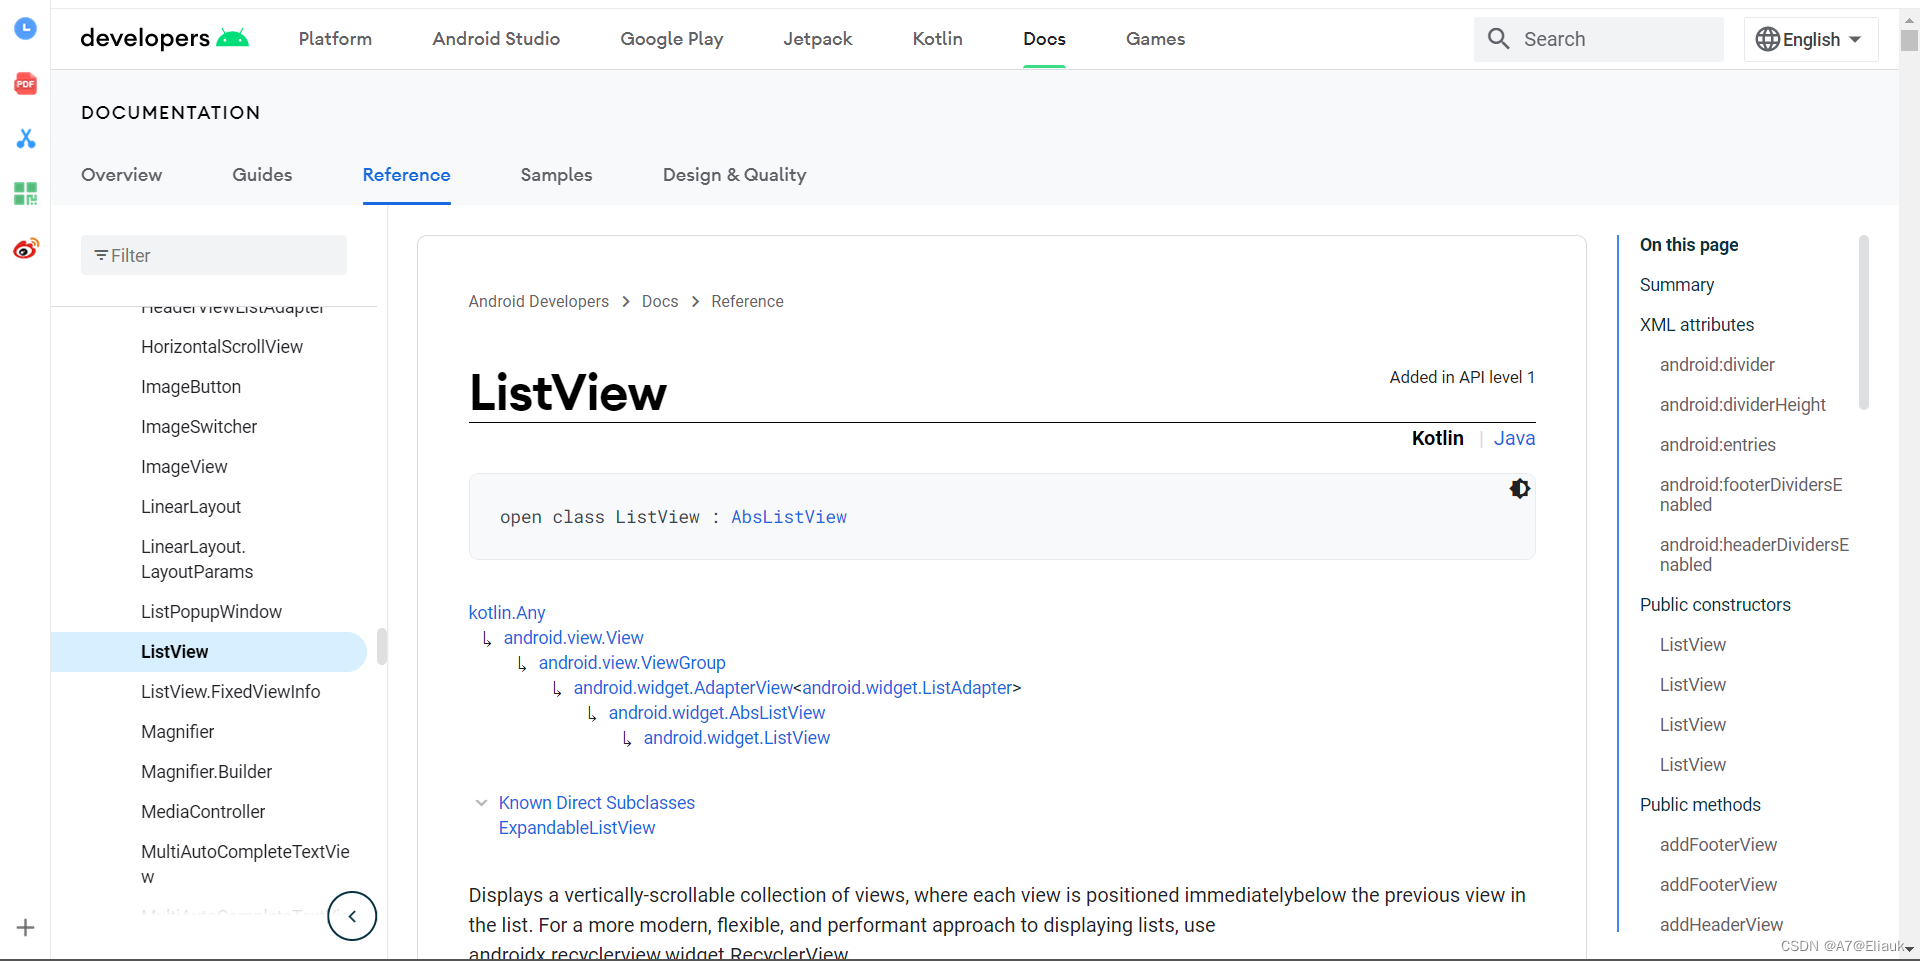This screenshot has width=1920, height=961.
Task: Select HorizontalScrollView in the sidebar list
Action: point(222,347)
